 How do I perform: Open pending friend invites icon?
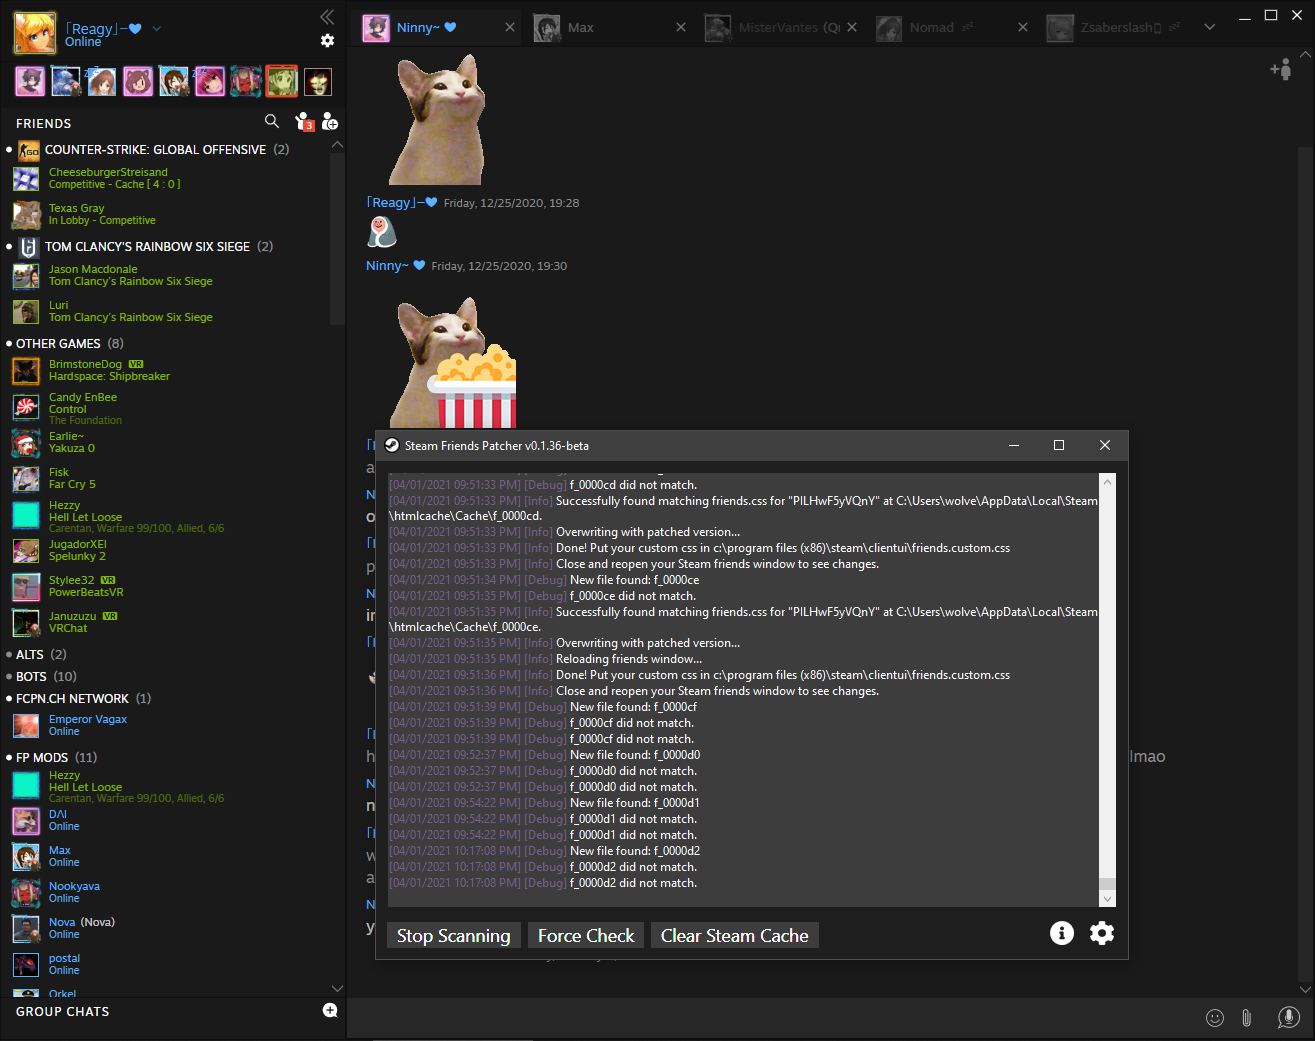tap(304, 122)
